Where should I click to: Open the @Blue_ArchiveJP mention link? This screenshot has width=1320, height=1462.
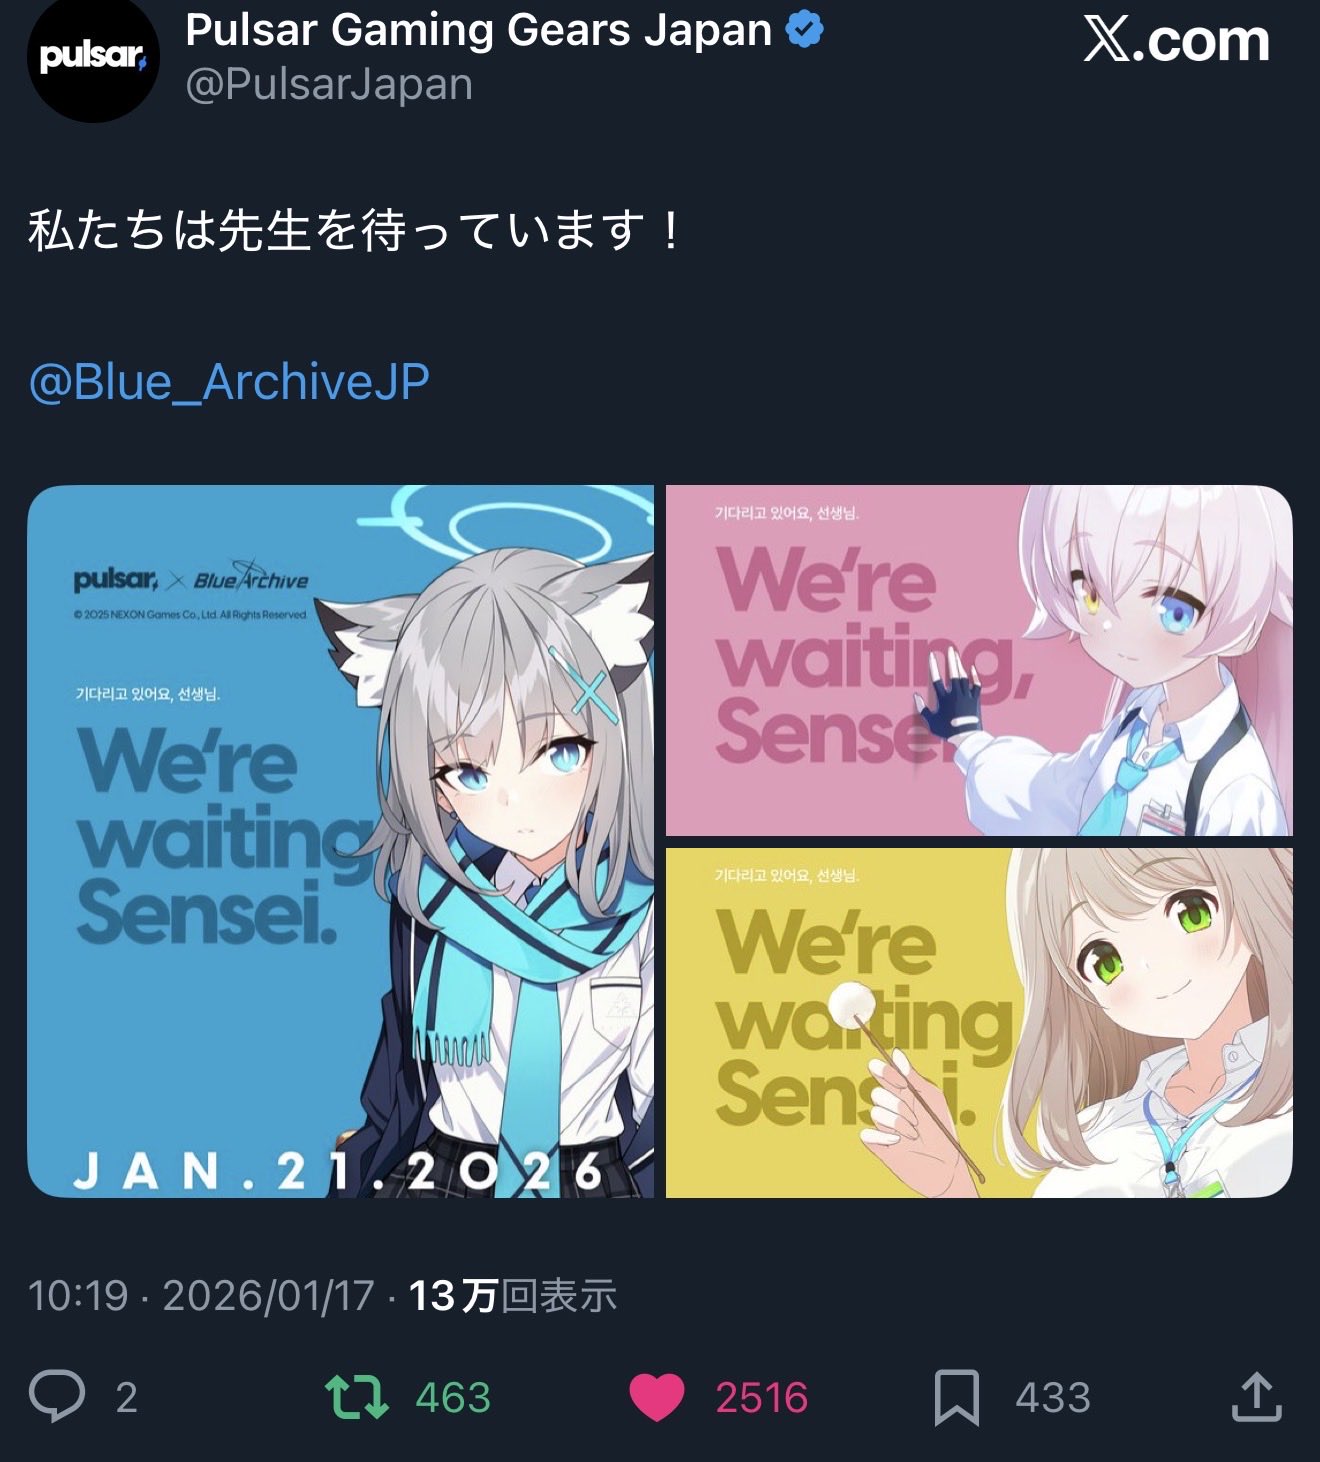tap(229, 382)
